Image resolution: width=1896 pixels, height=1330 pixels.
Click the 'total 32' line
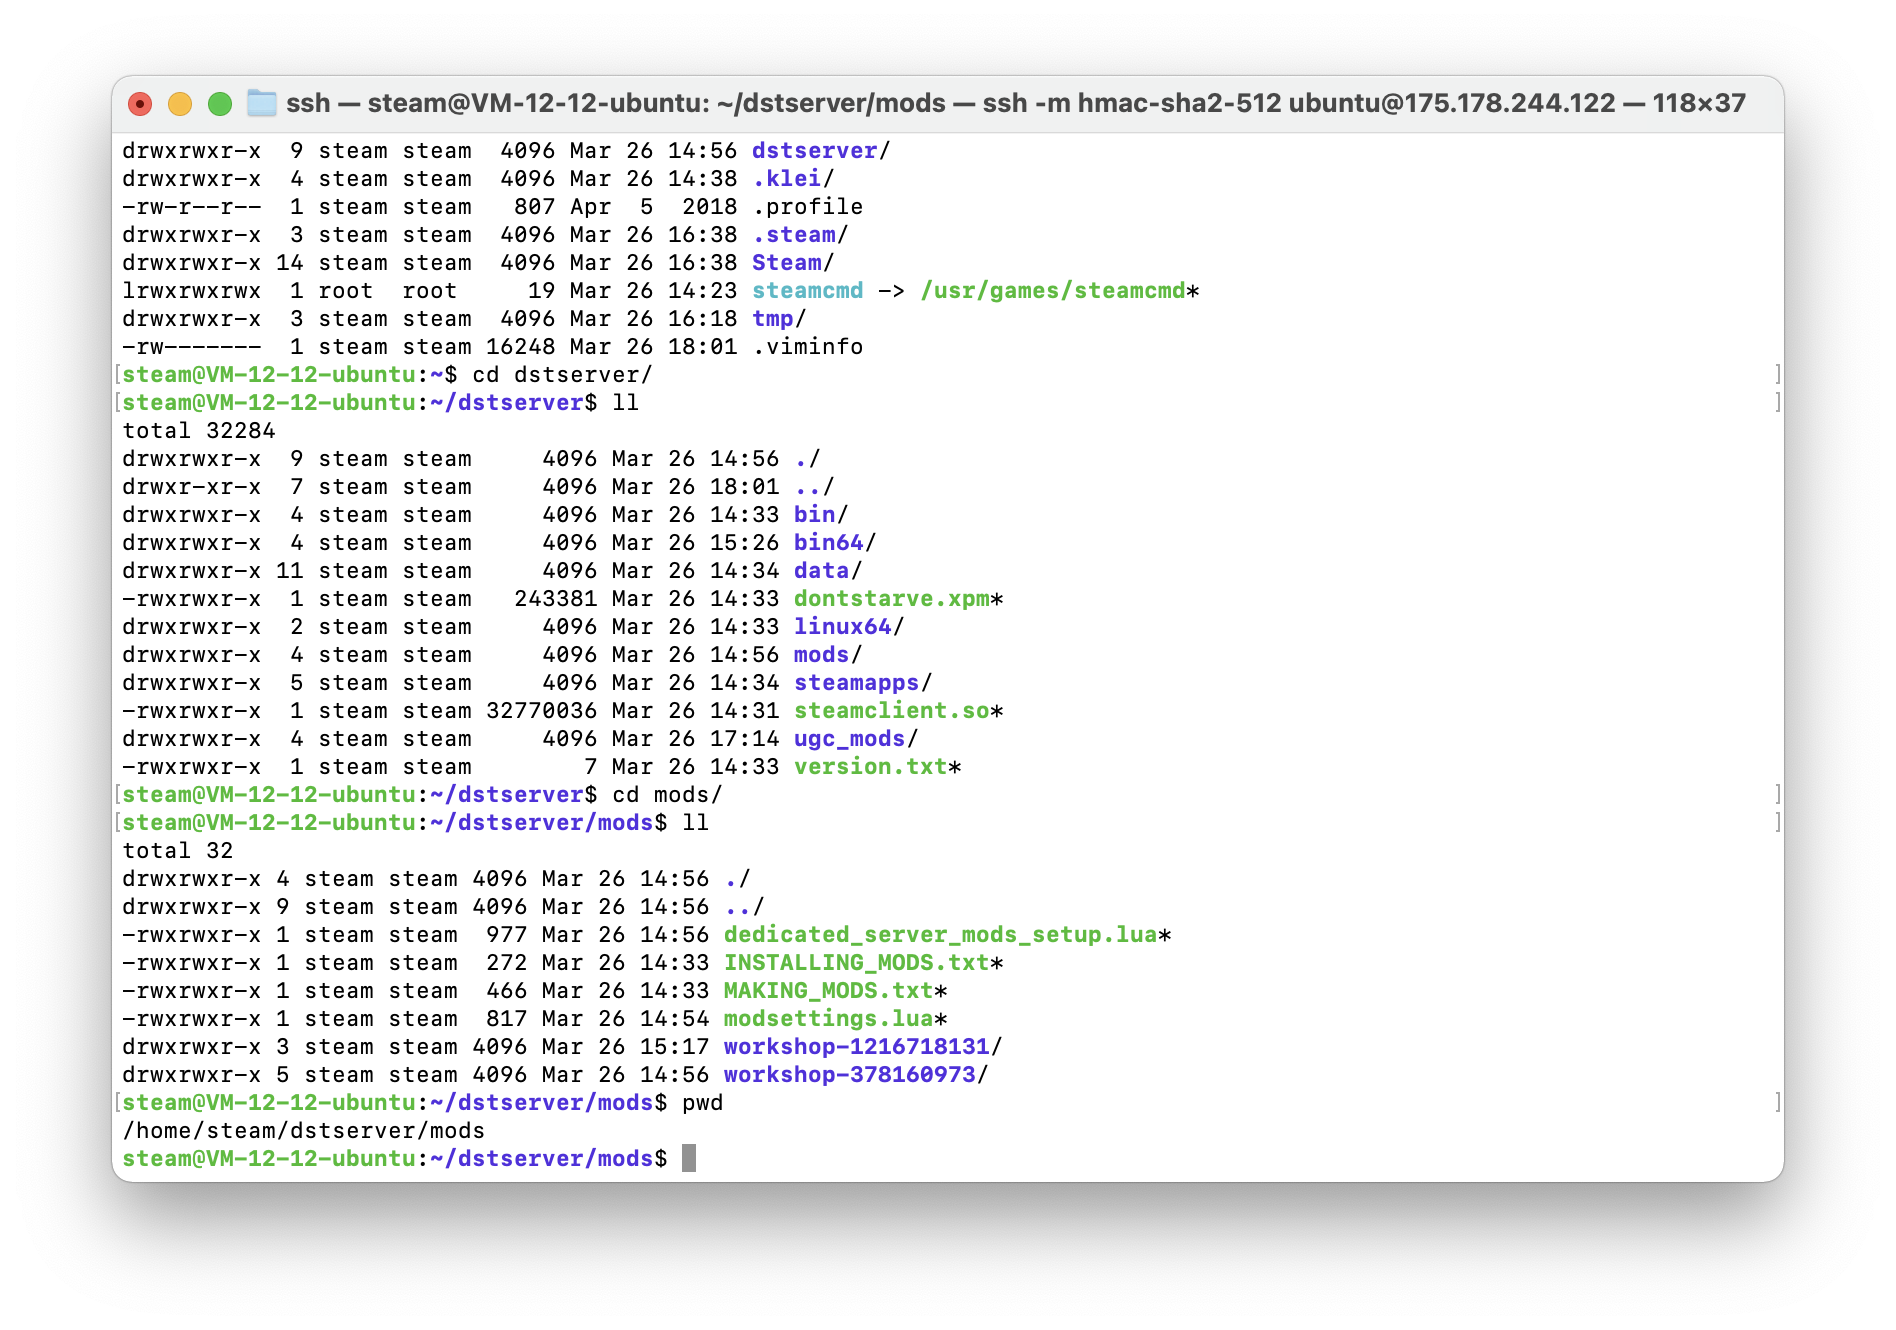coord(178,851)
